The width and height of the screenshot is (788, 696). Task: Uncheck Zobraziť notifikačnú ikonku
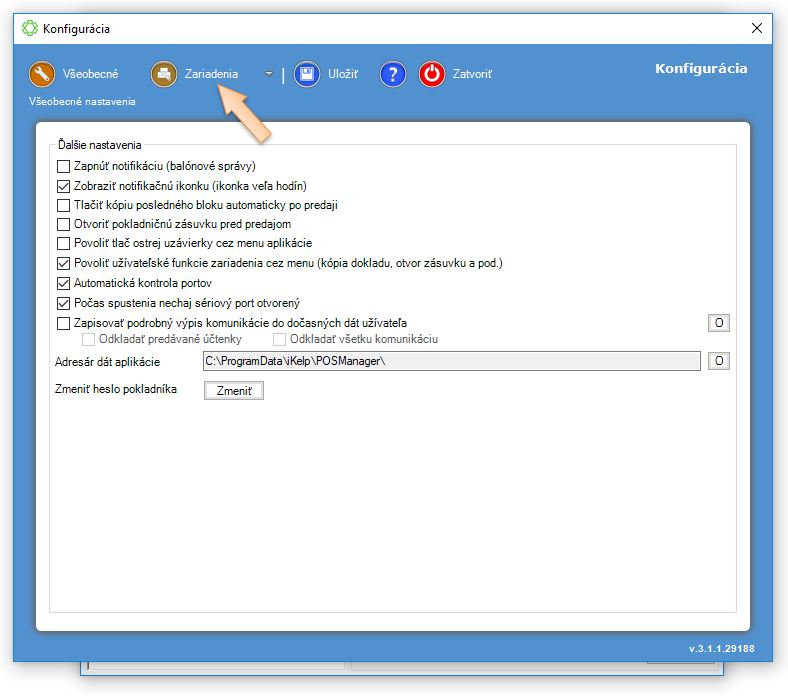click(64, 186)
